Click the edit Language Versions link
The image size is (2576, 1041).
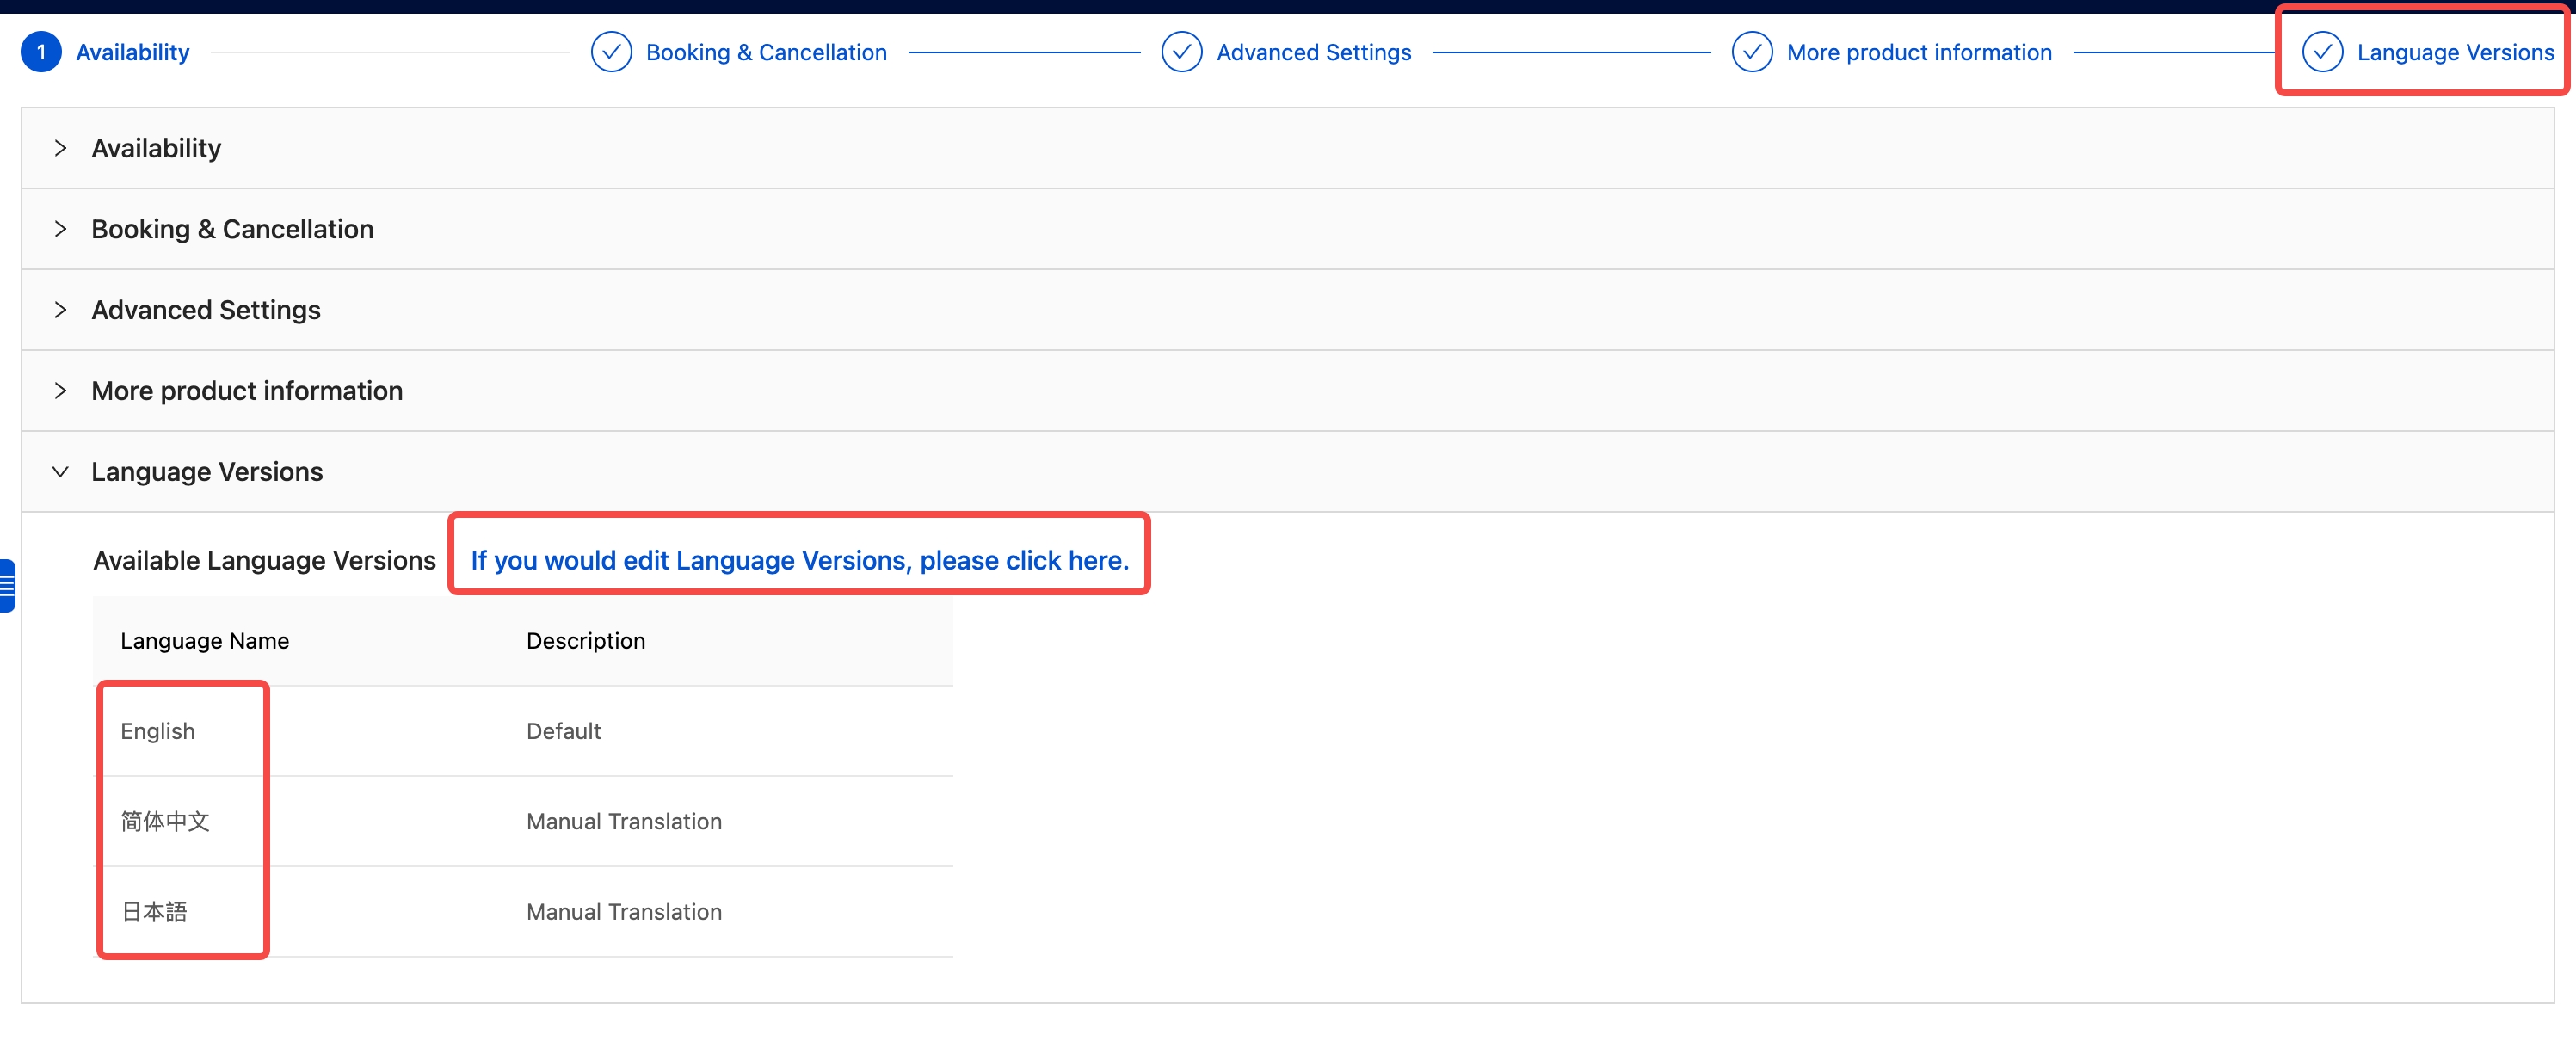[799, 560]
